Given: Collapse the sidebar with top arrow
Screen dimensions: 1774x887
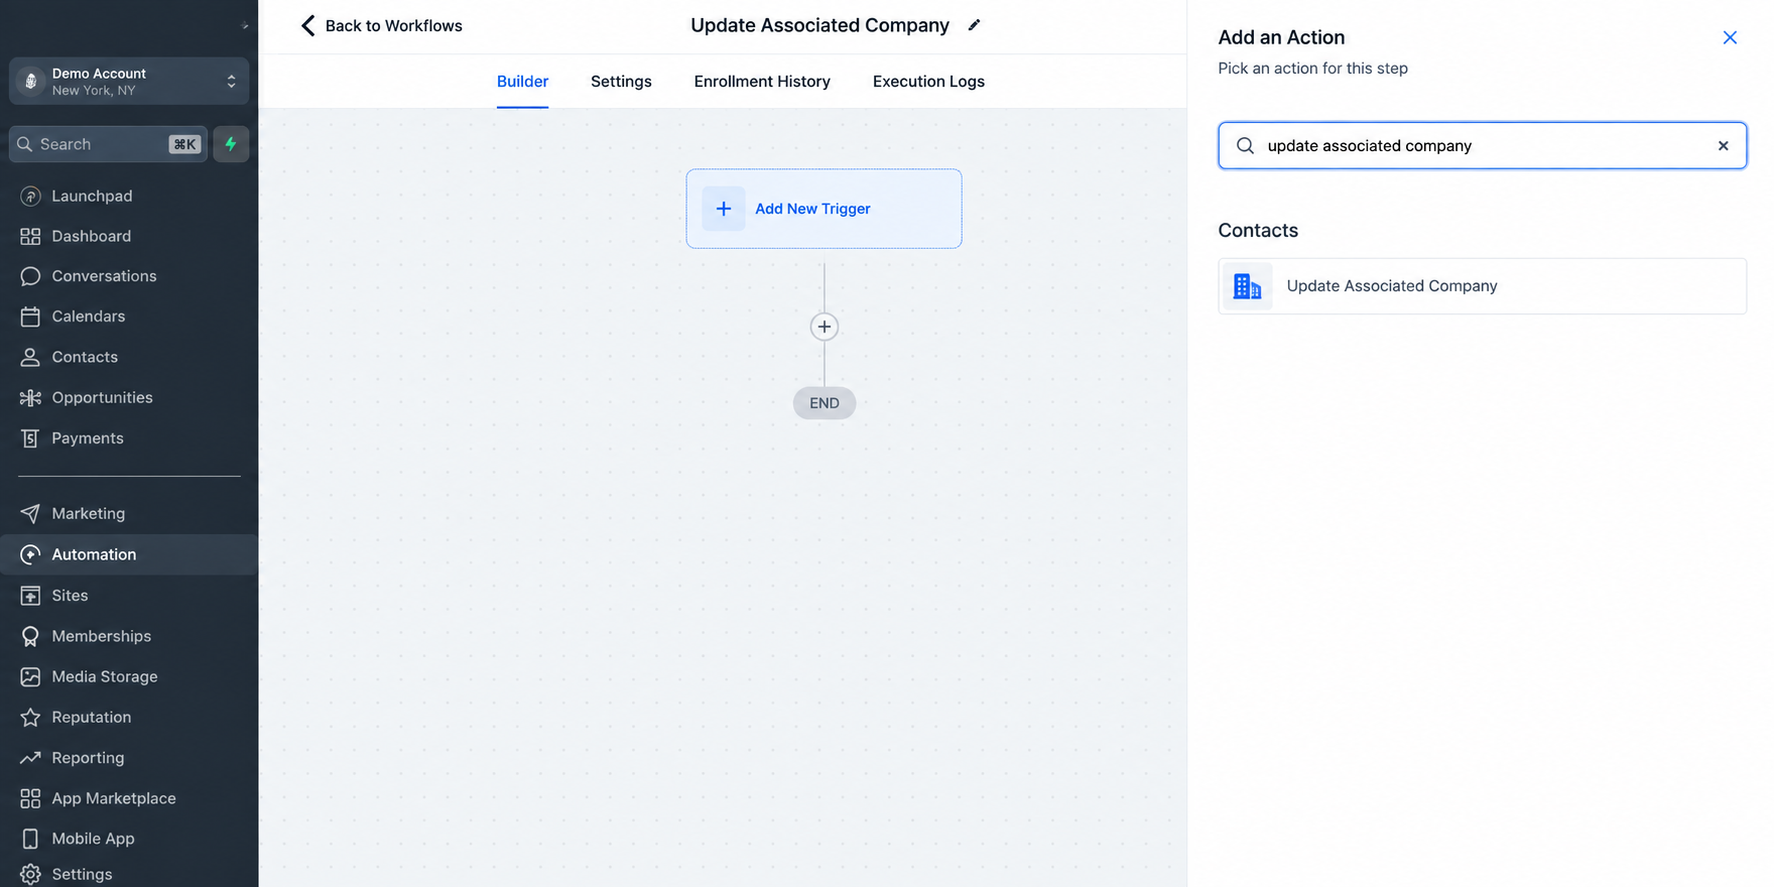Looking at the screenshot, I should click(x=244, y=25).
